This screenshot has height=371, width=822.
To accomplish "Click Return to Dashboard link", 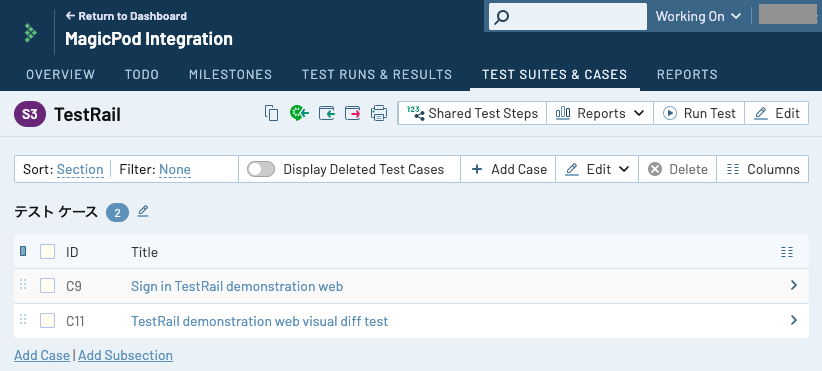I will coord(126,16).
